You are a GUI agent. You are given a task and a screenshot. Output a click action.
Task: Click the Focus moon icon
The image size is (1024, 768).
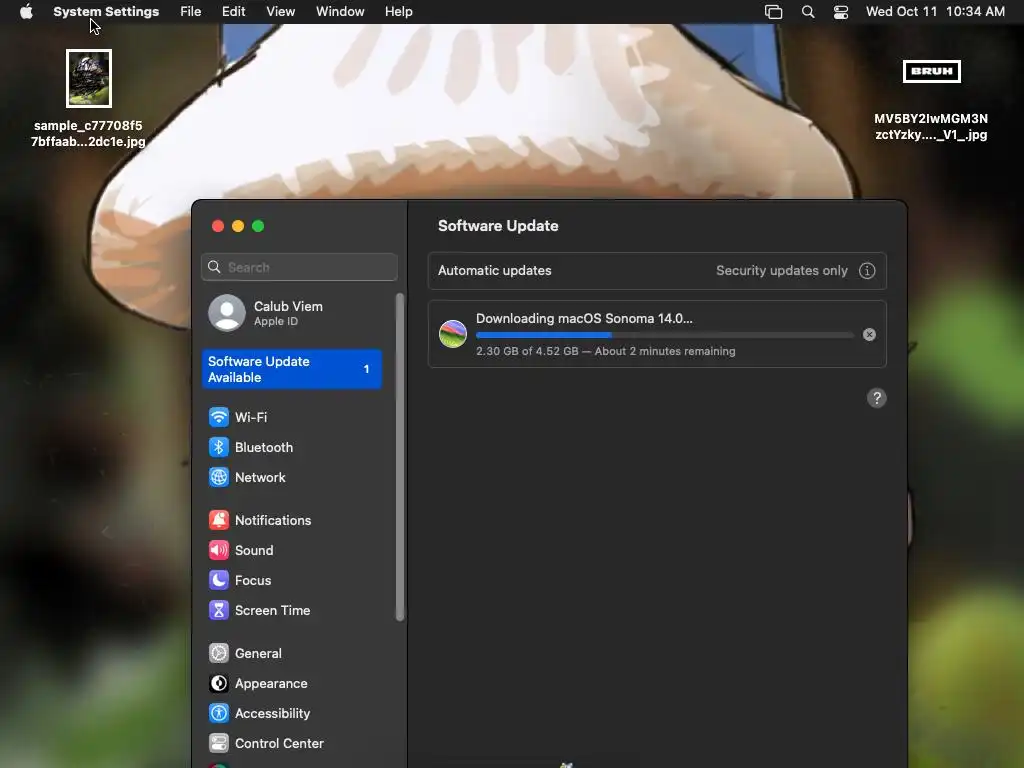click(x=219, y=580)
